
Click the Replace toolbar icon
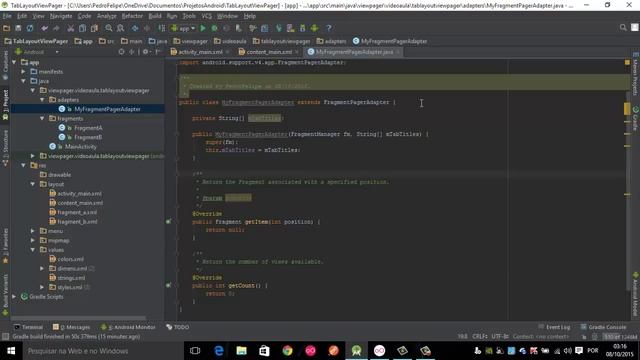click(x=120, y=28)
